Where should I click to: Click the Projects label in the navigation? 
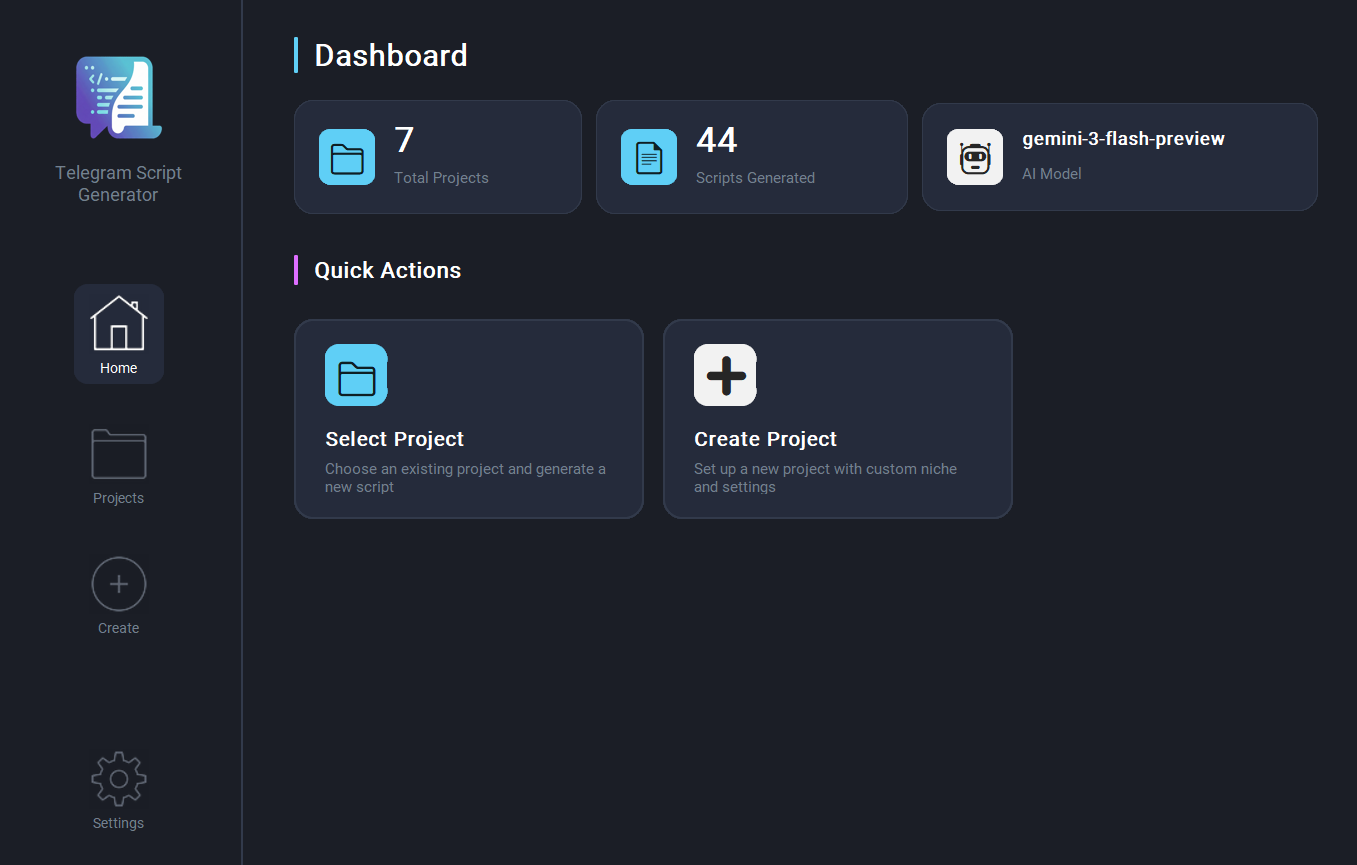pyautogui.click(x=118, y=497)
